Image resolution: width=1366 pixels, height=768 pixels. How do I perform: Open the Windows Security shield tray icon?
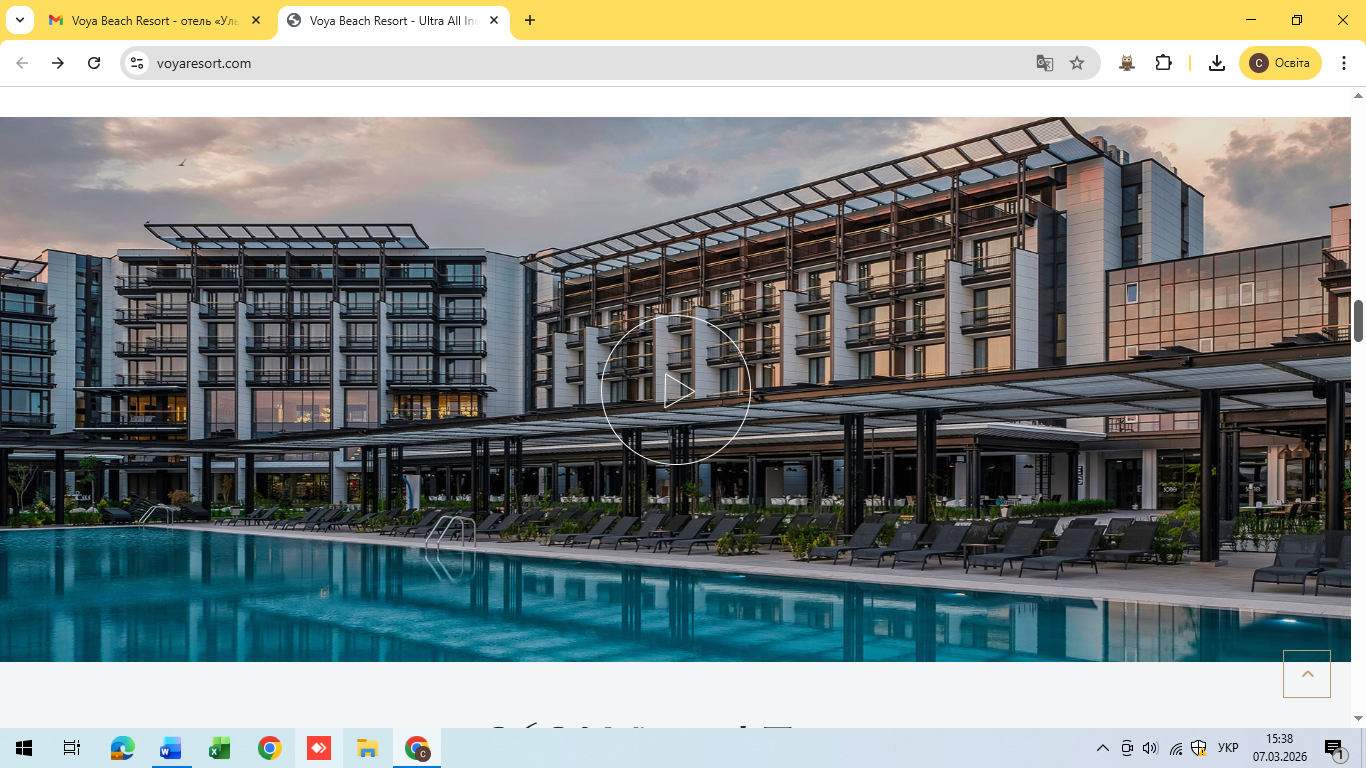pyautogui.click(x=1199, y=748)
